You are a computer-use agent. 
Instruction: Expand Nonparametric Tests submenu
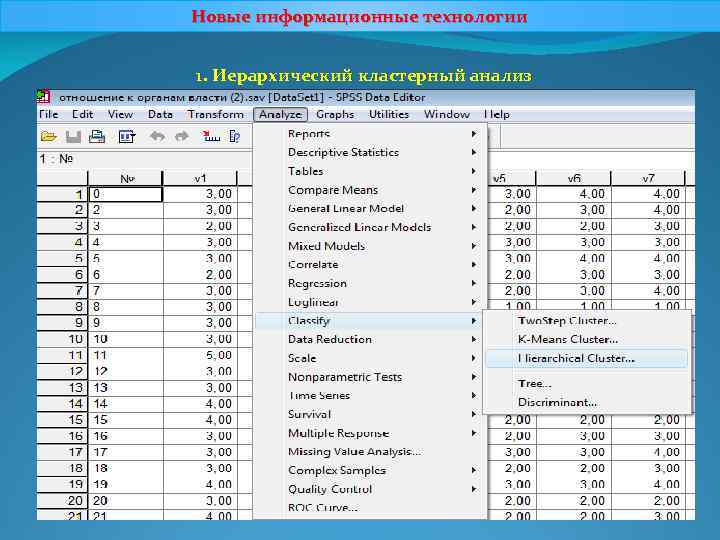tap(370, 377)
